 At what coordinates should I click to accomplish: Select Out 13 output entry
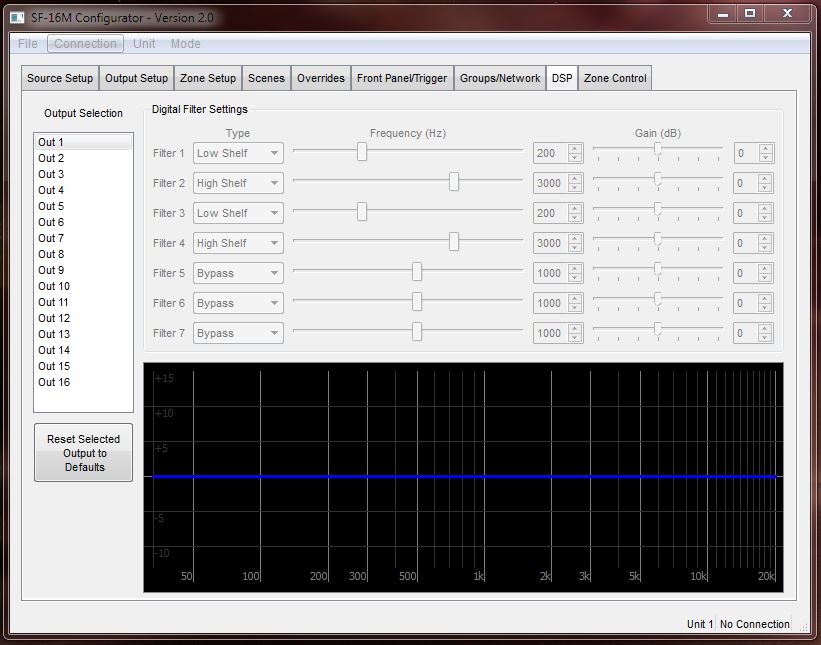click(x=83, y=334)
